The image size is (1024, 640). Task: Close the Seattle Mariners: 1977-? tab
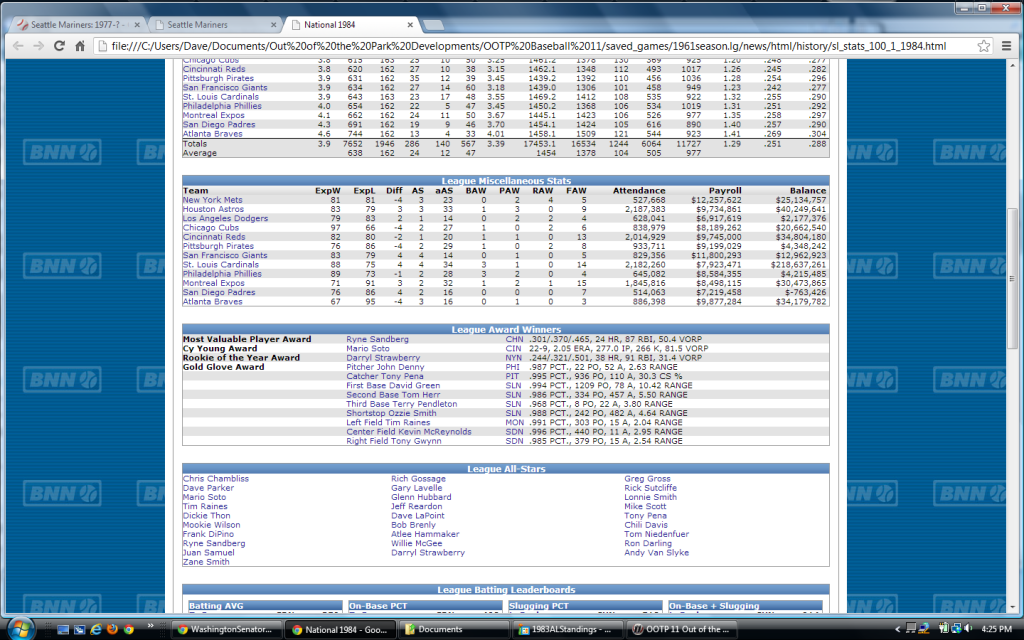136,25
